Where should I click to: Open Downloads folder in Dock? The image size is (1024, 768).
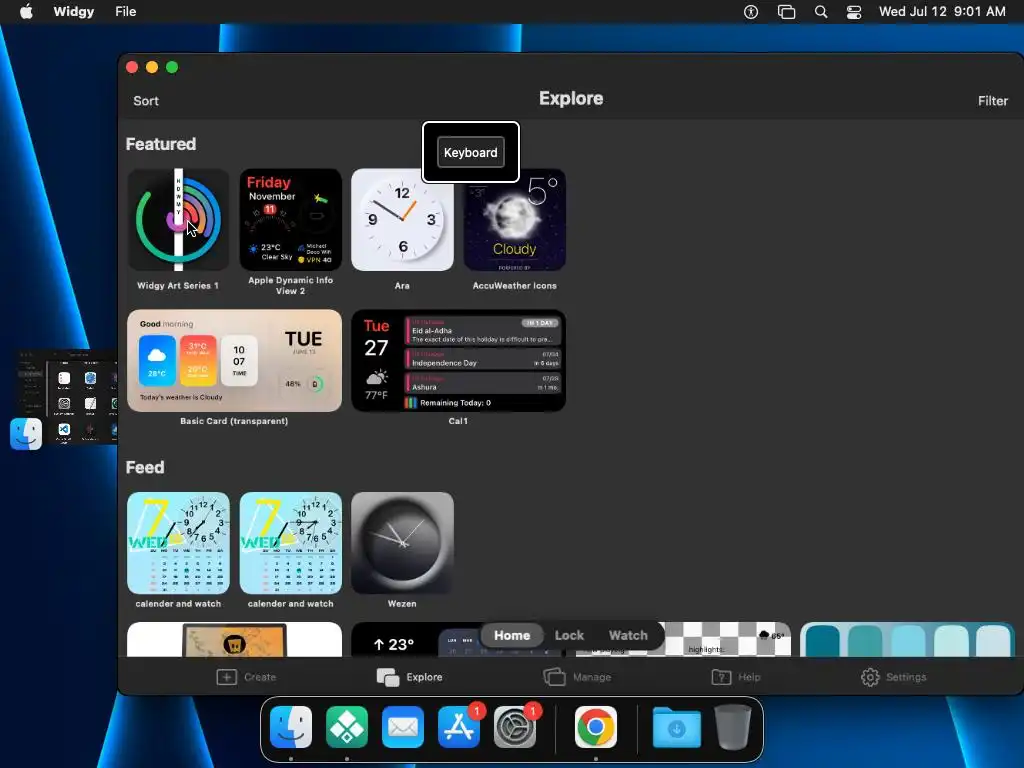click(x=677, y=727)
